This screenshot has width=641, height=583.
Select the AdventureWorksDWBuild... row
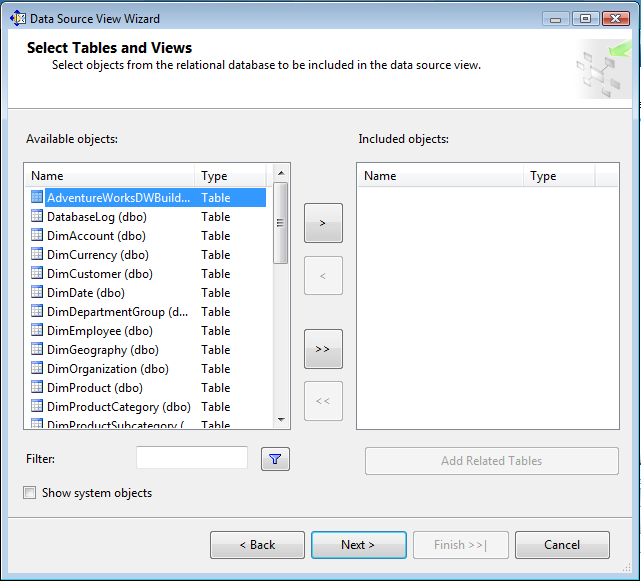[x=148, y=197]
